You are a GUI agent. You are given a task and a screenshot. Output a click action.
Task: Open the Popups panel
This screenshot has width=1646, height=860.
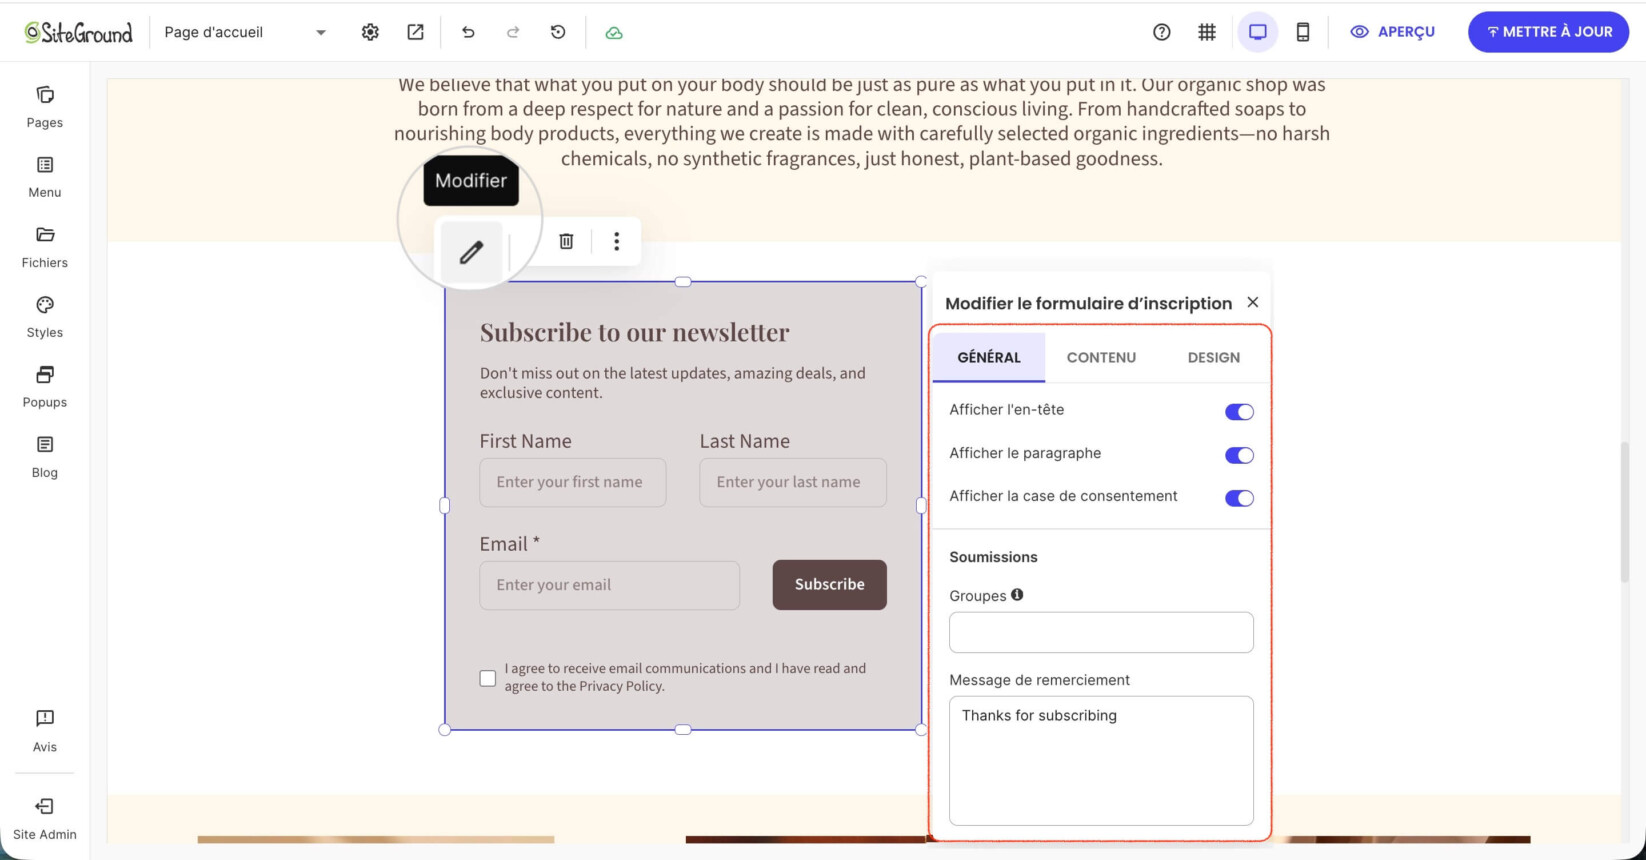pyautogui.click(x=45, y=387)
